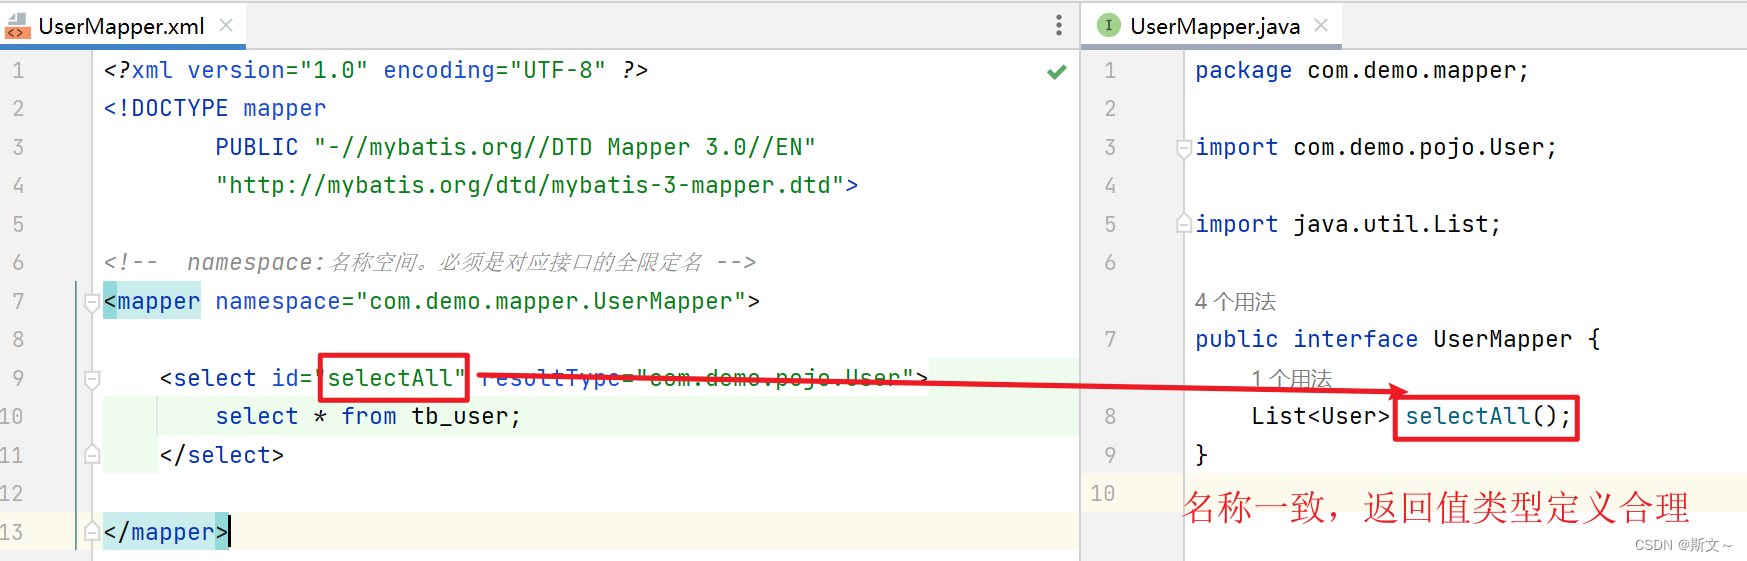
Task: Switch to the UserMapper.xml tab
Action: click(x=121, y=26)
